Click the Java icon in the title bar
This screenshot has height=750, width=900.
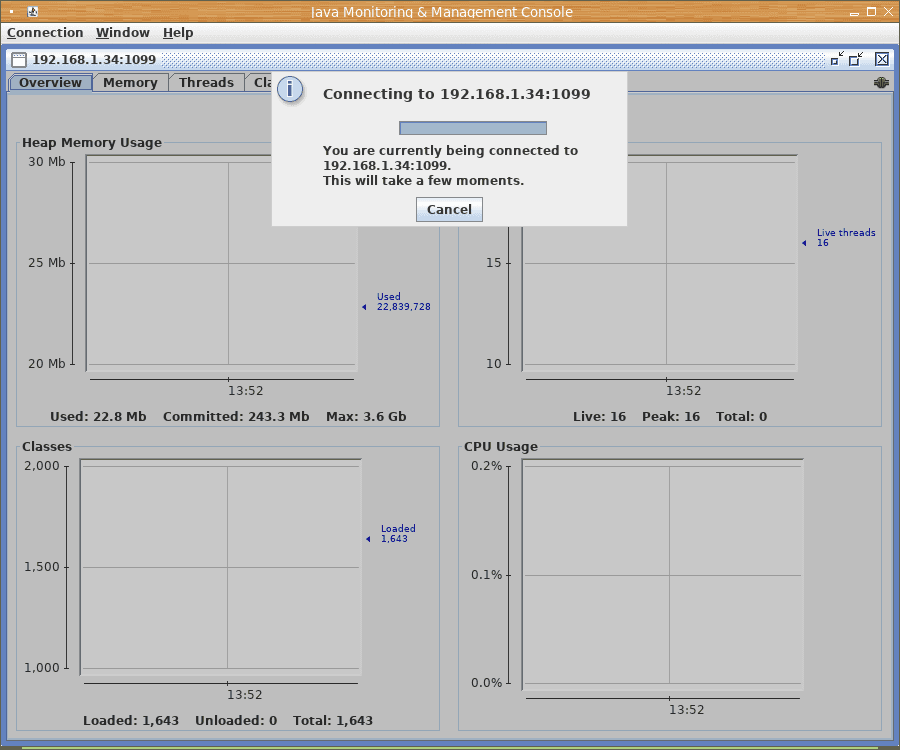point(32,12)
